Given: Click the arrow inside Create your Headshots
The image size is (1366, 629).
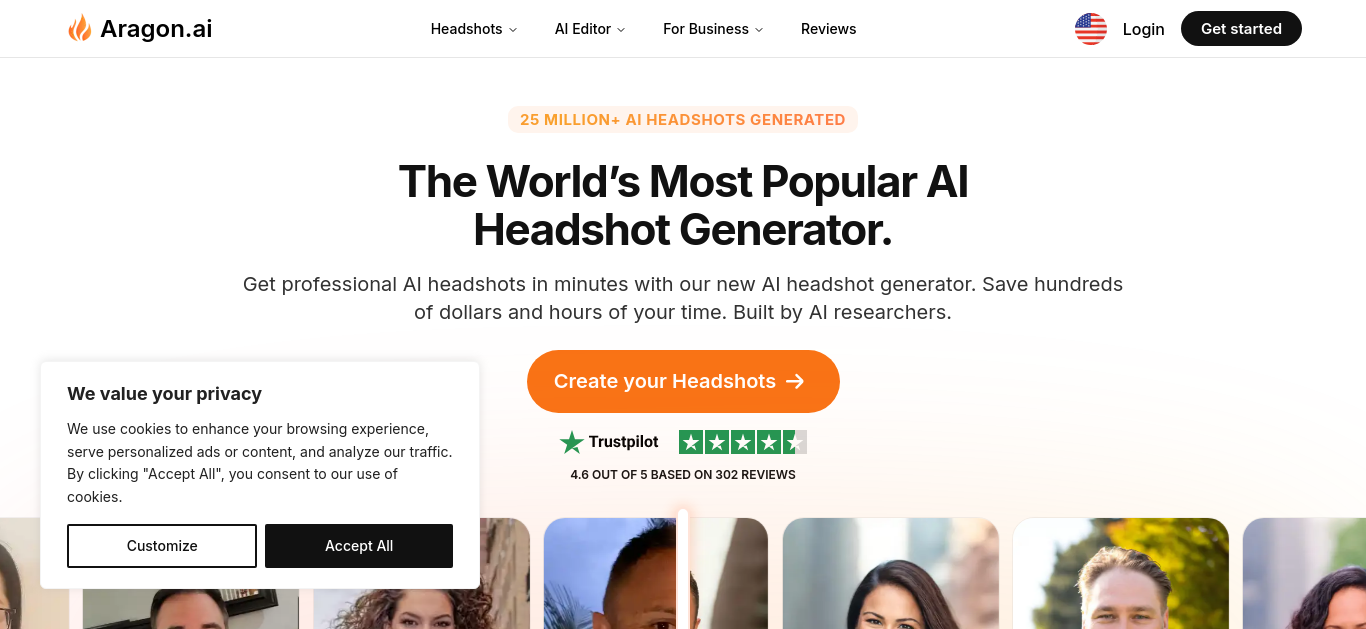Looking at the screenshot, I should [795, 381].
